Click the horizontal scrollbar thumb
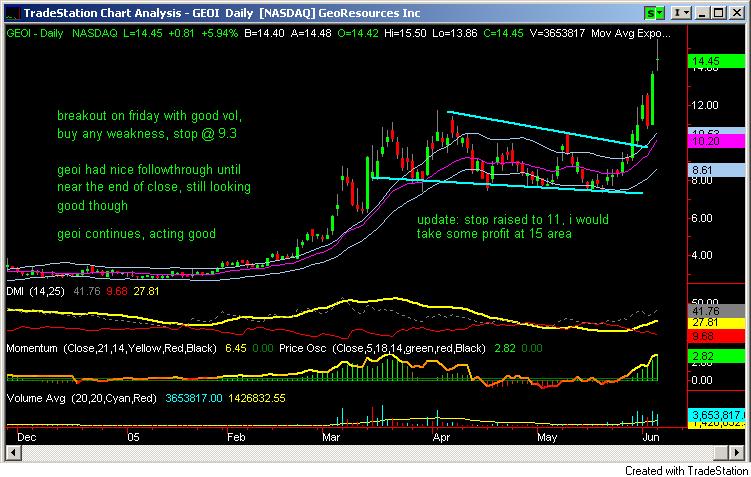This screenshot has width=751, height=477. click(721, 452)
